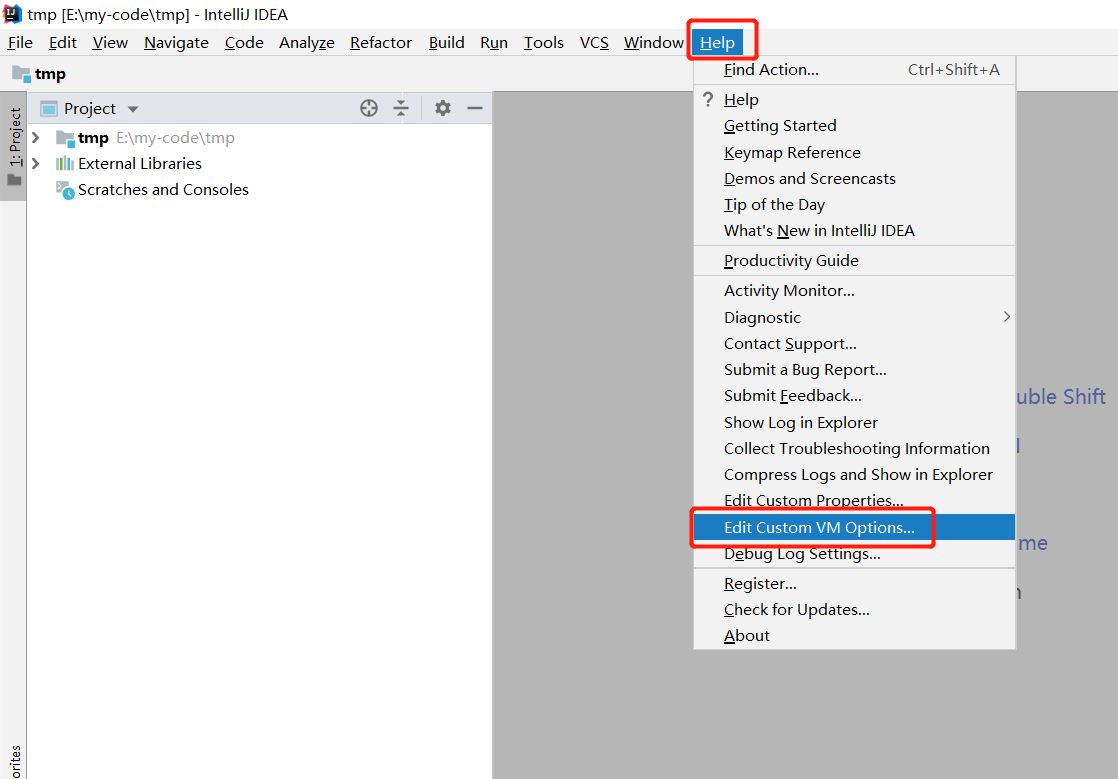Toggle the 1: Project side tool tab
This screenshot has width=1118, height=779.
(14, 146)
